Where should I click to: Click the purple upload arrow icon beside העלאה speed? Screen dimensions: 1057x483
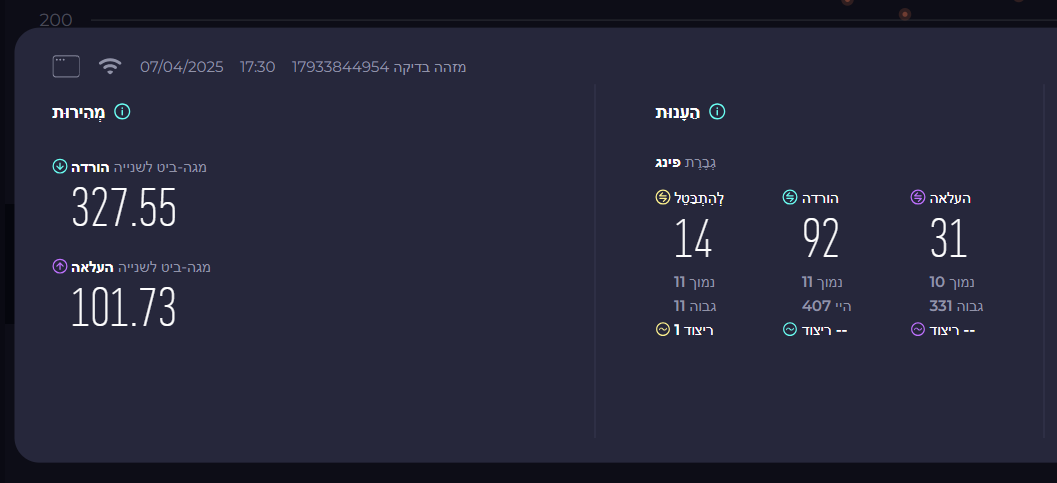(x=60, y=267)
